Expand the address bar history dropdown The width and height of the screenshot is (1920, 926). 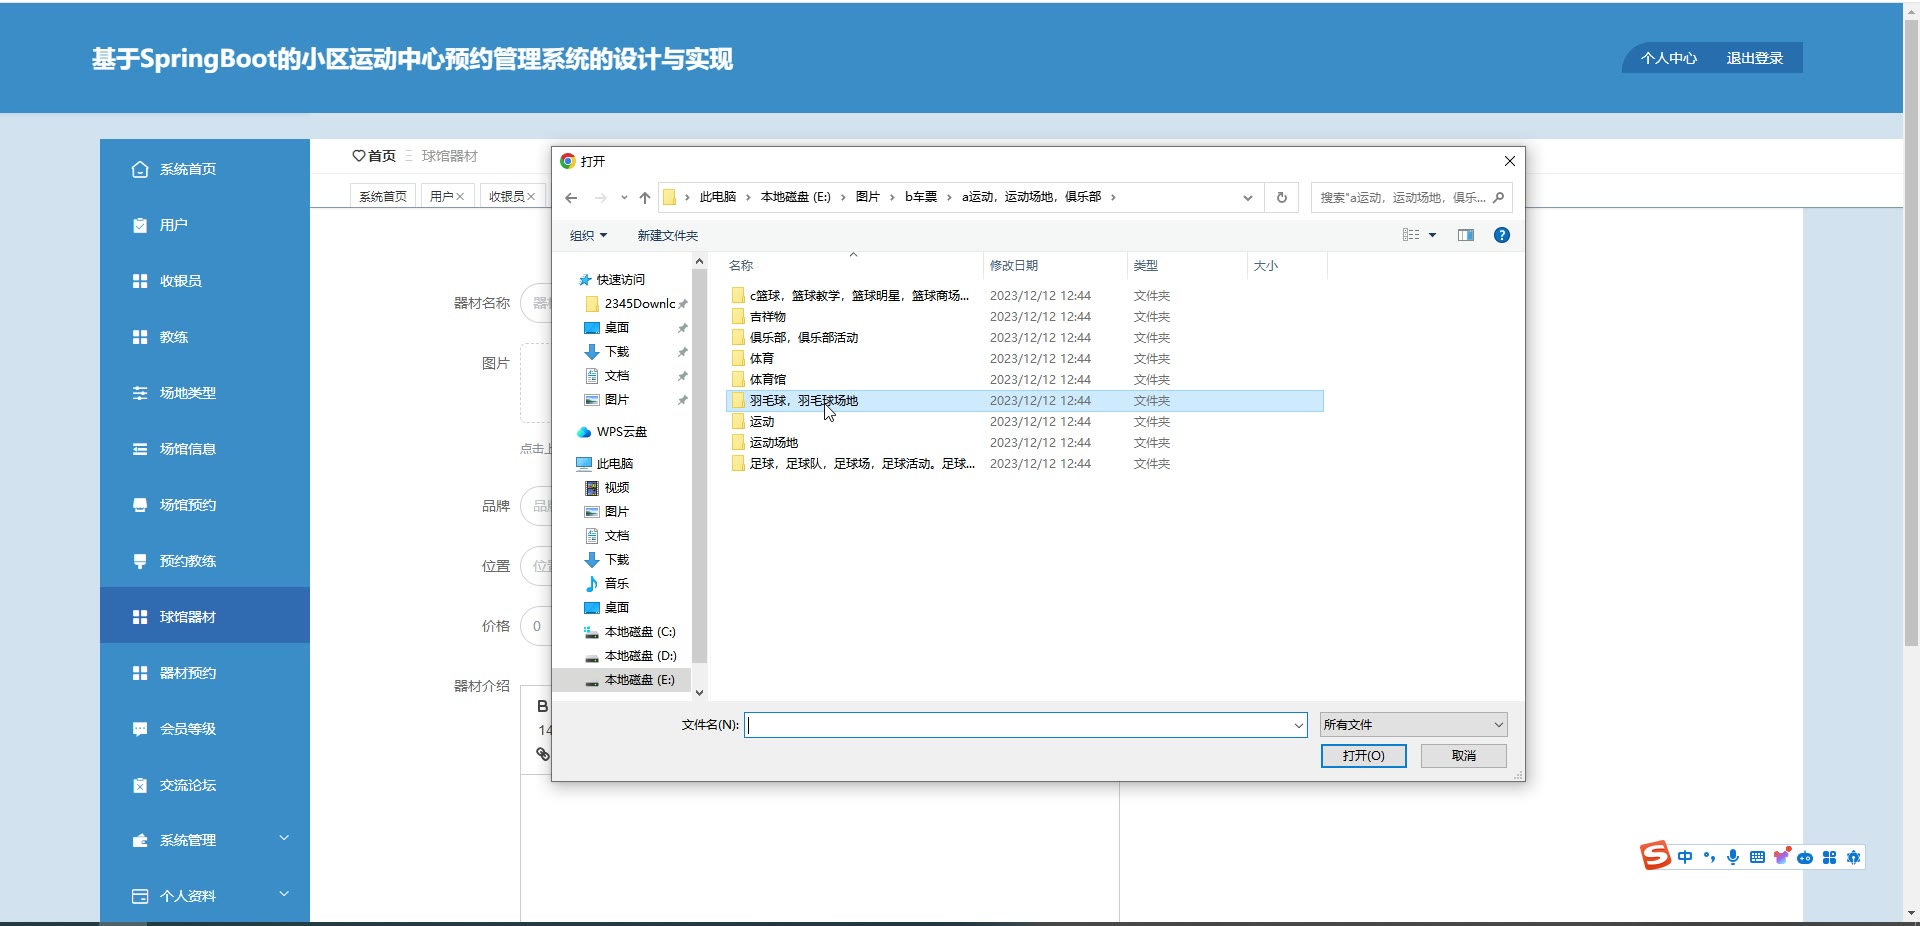(x=1248, y=198)
